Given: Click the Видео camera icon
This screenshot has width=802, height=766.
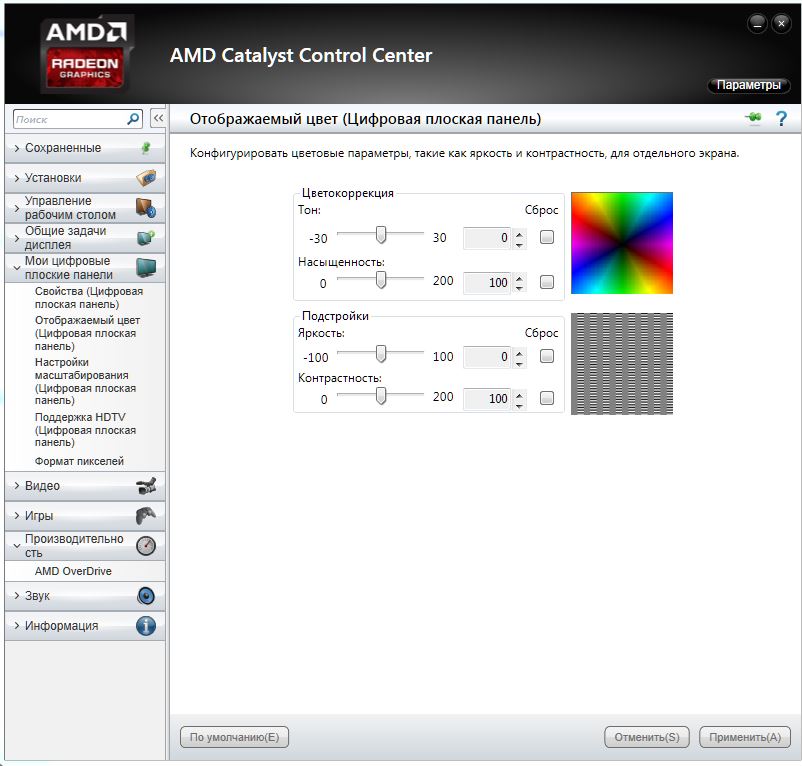Looking at the screenshot, I should [x=146, y=486].
